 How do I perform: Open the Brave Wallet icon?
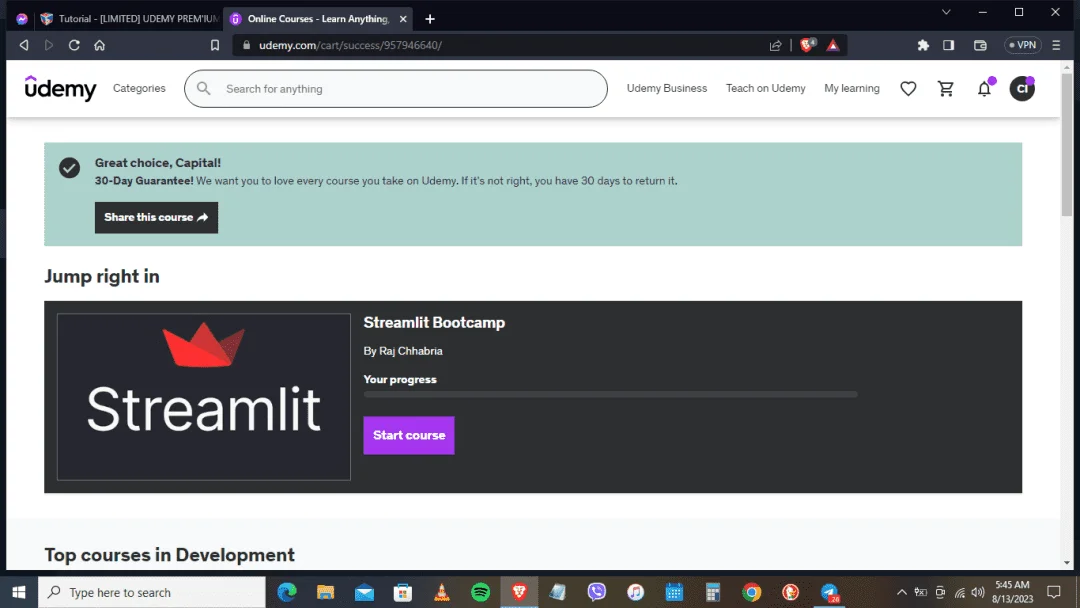[x=980, y=45]
